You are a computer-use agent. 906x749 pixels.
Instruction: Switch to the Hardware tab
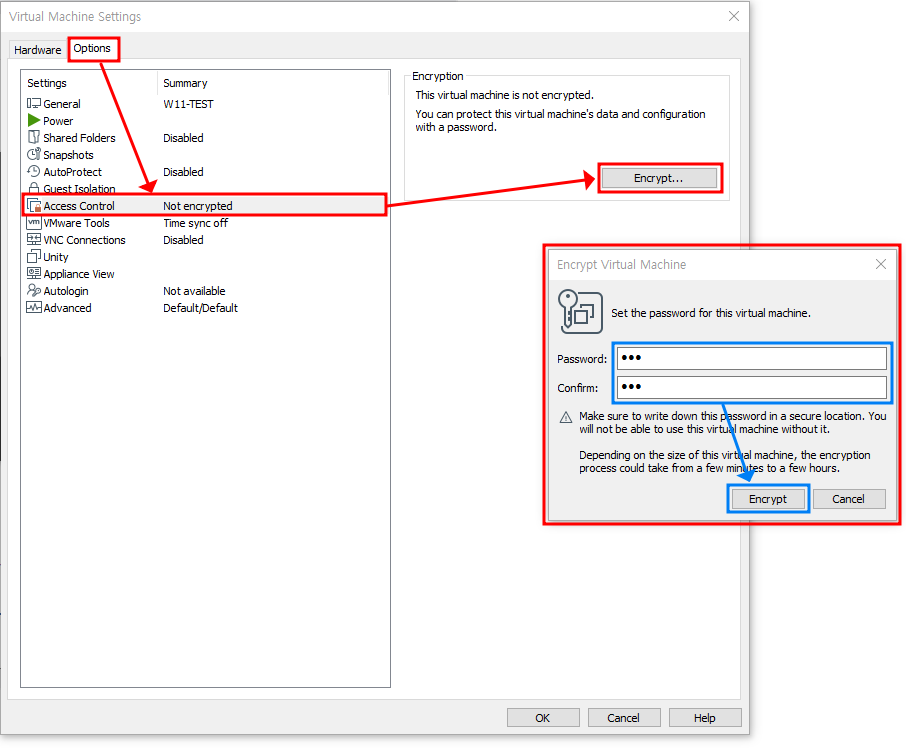38,50
